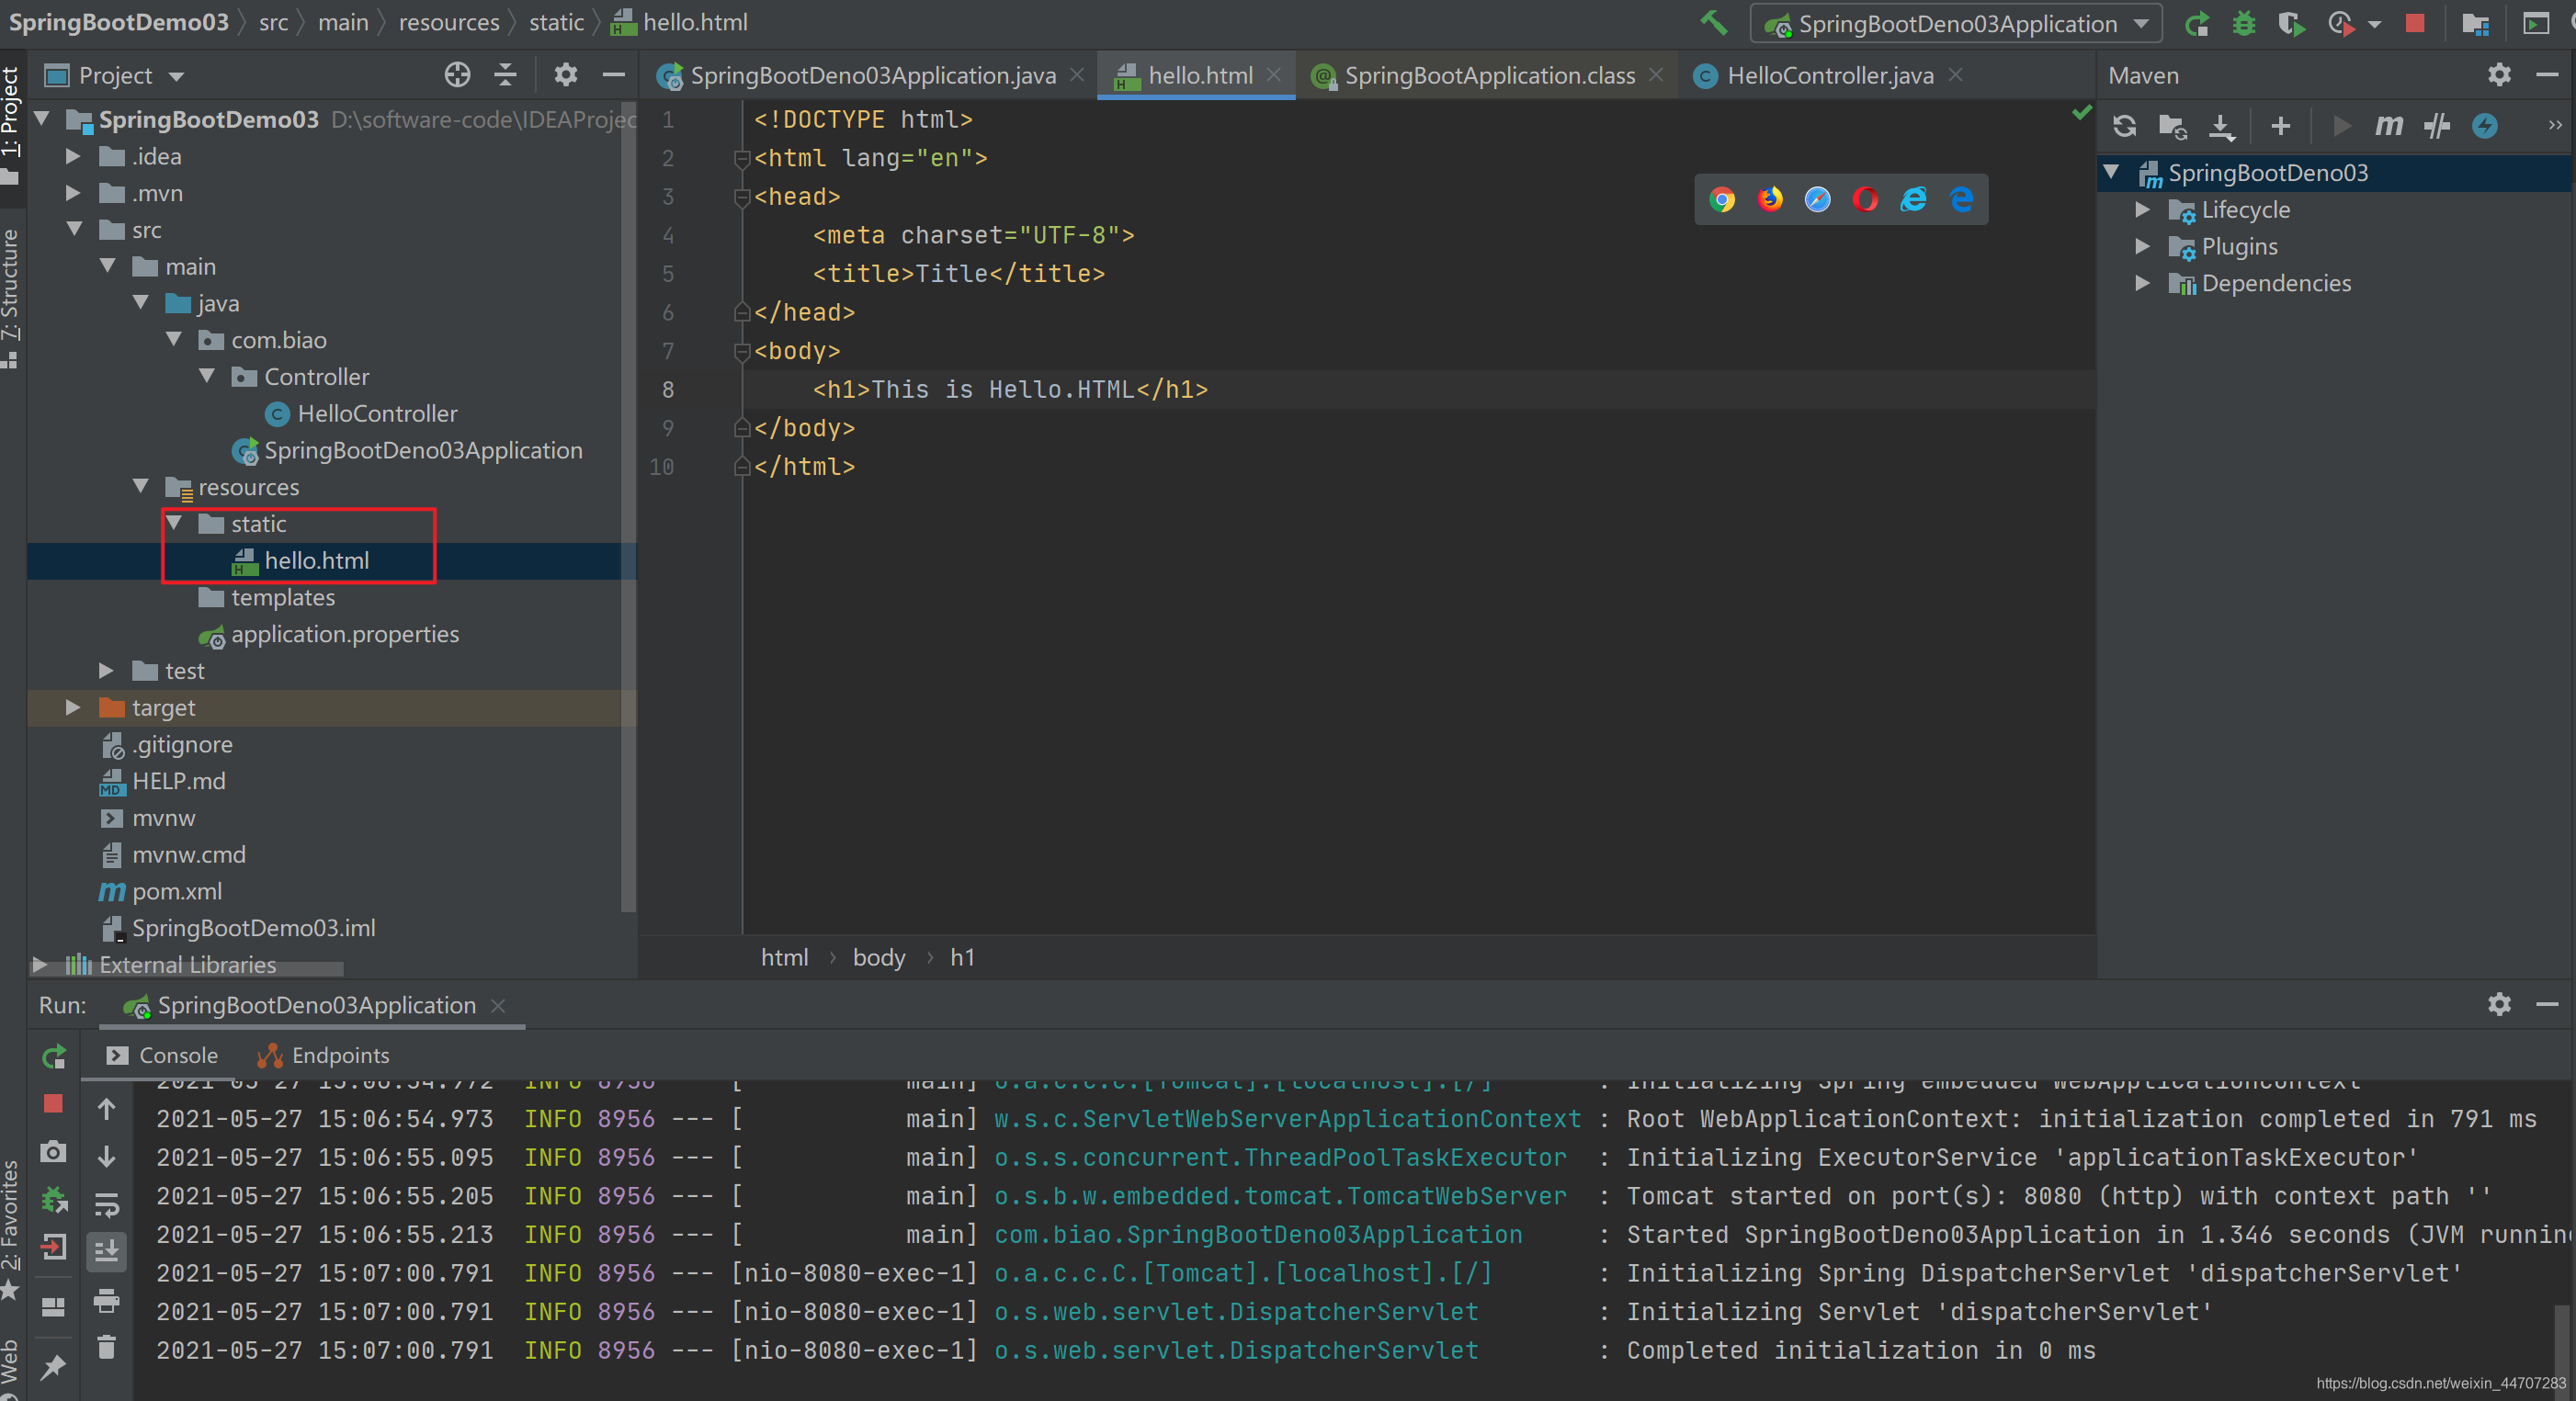Download sources and documentation in Maven
Viewport: 2576px width, 1401px height.
(x=2221, y=126)
